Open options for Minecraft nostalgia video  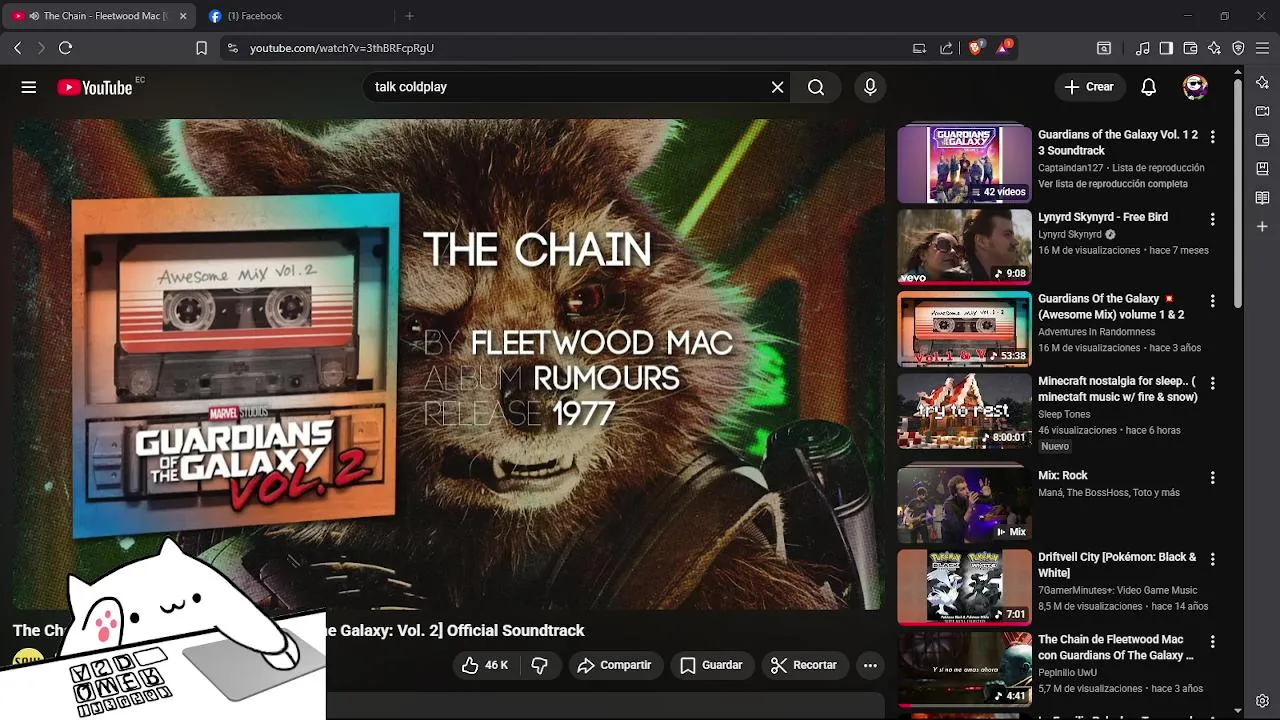click(1213, 382)
